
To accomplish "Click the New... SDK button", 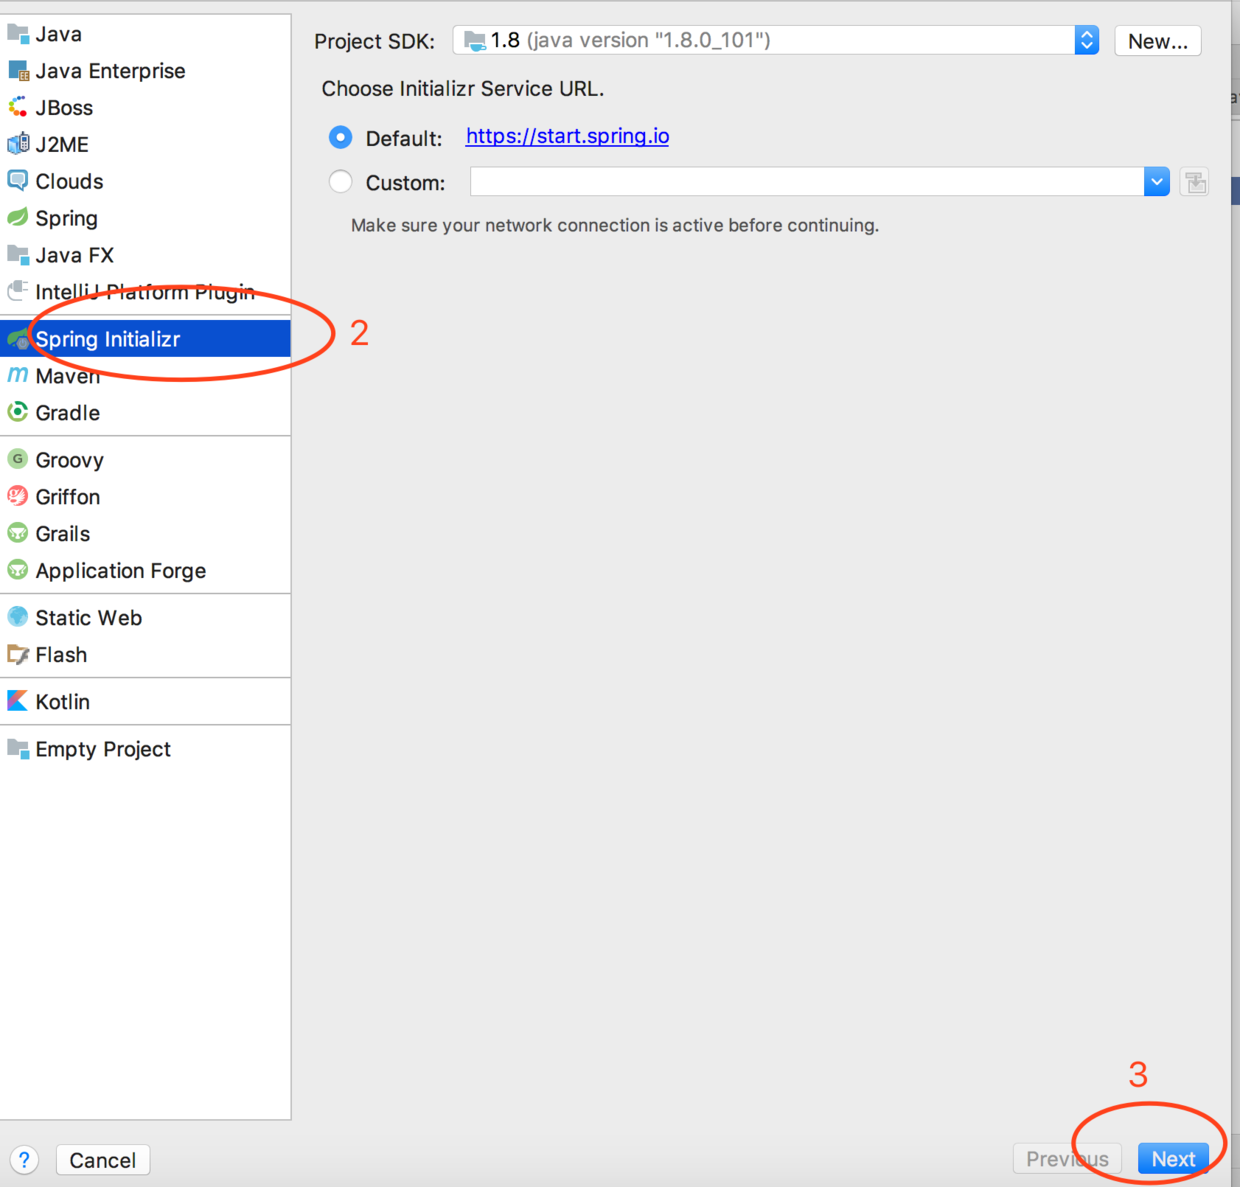I will click(x=1158, y=41).
